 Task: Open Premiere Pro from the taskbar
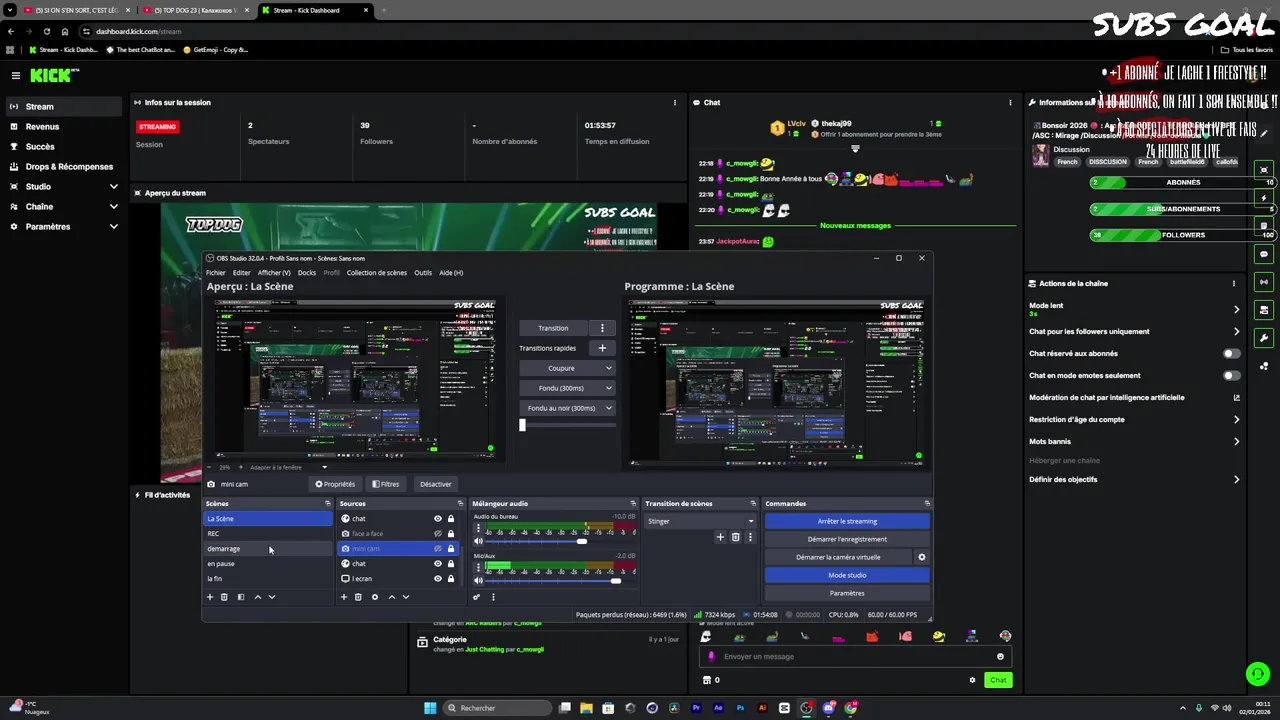pos(696,708)
